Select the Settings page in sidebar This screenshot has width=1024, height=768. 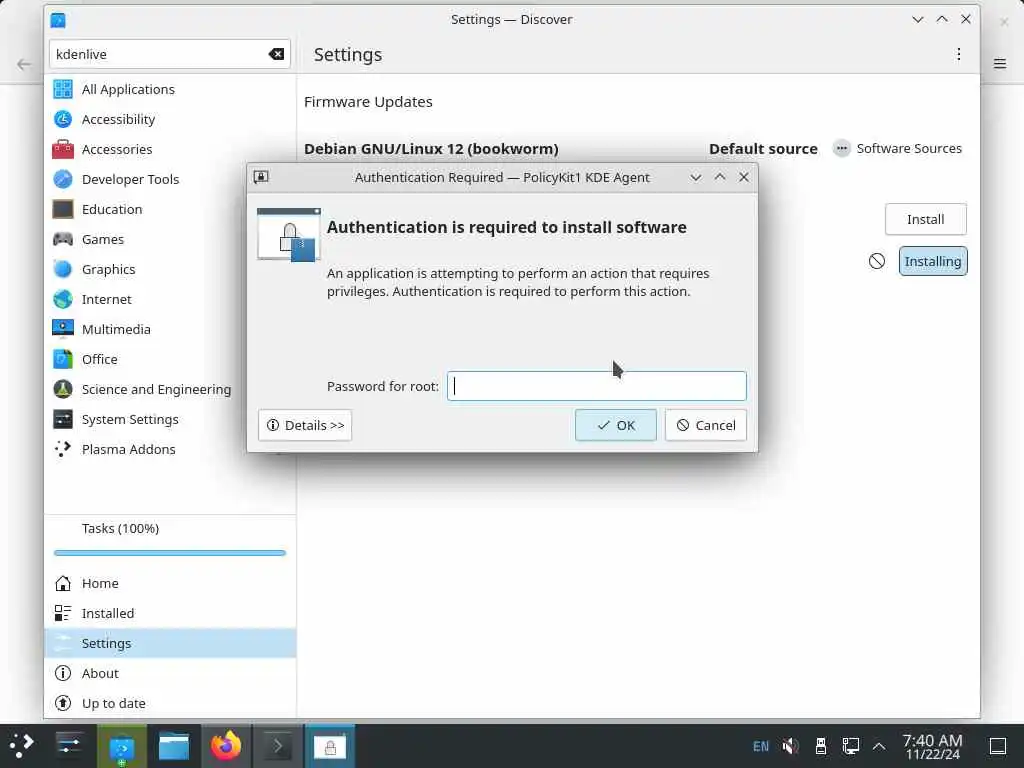coord(170,643)
